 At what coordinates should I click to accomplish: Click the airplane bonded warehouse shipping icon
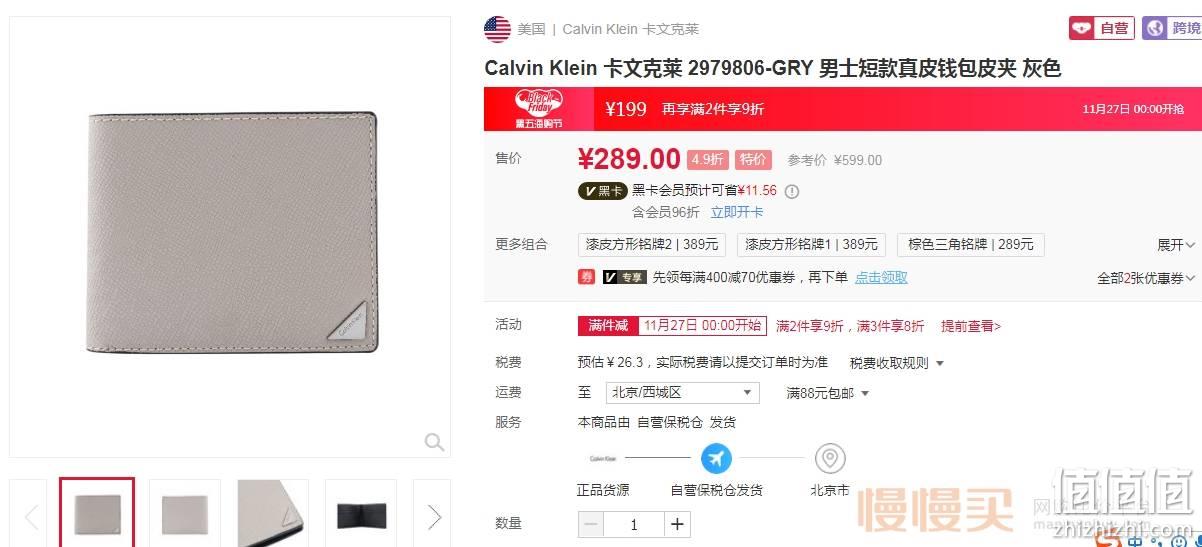tap(715, 459)
